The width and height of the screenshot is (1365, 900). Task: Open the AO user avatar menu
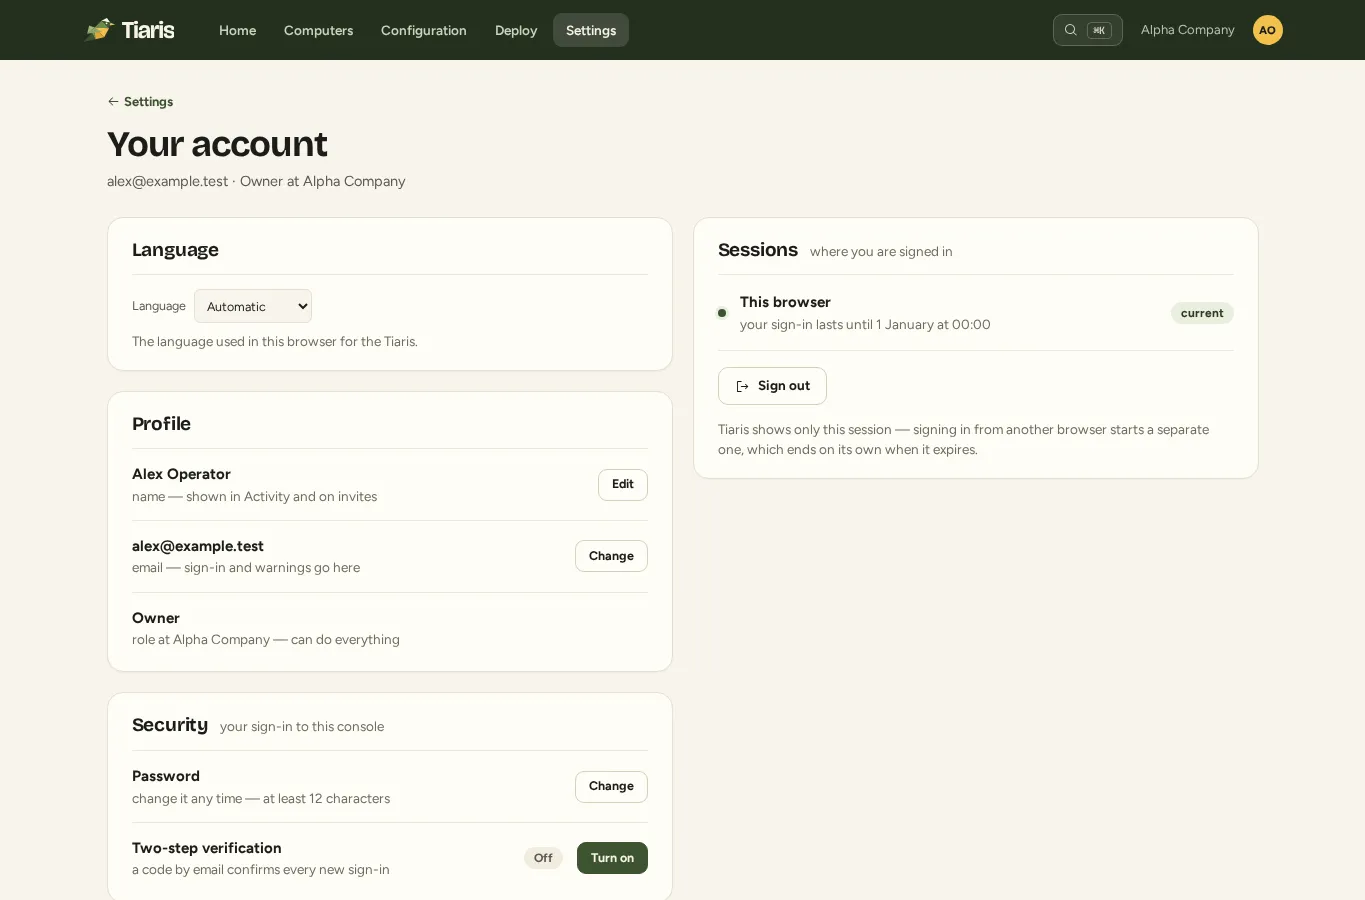(1267, 30)
